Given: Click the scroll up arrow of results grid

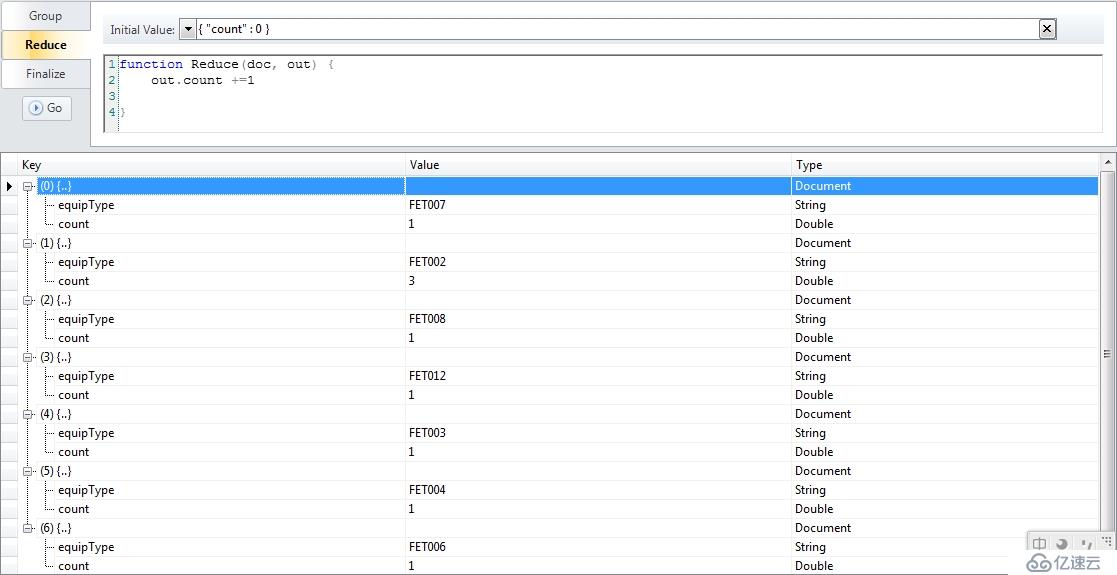Looking at the screenshot, I should [1107, 163].
